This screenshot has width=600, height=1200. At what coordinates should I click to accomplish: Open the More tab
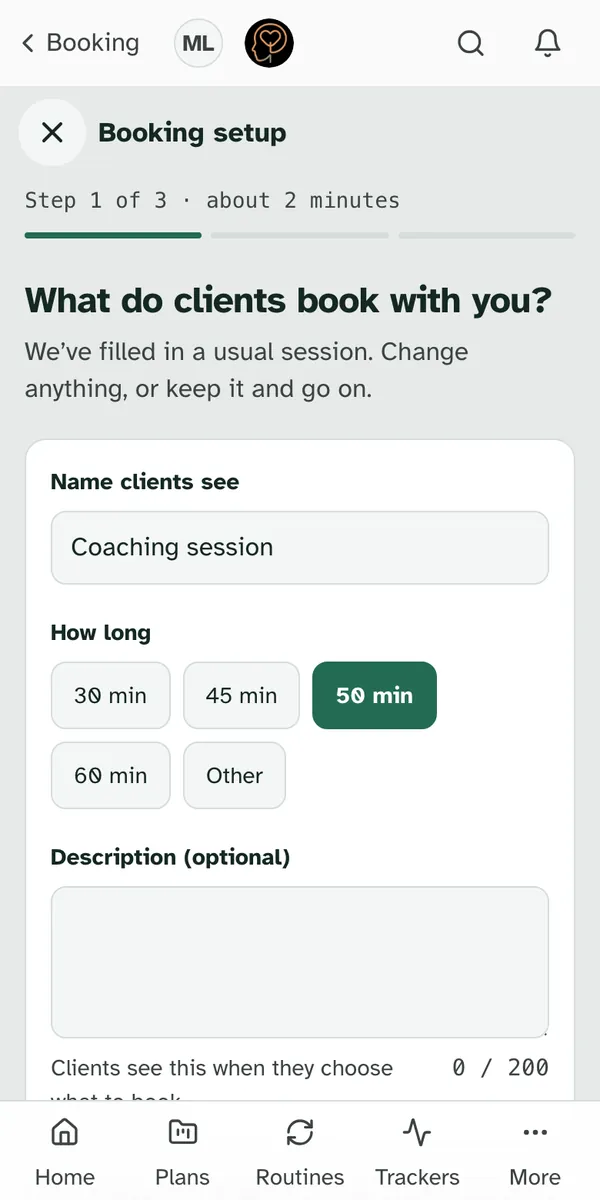coord(535,1151)
